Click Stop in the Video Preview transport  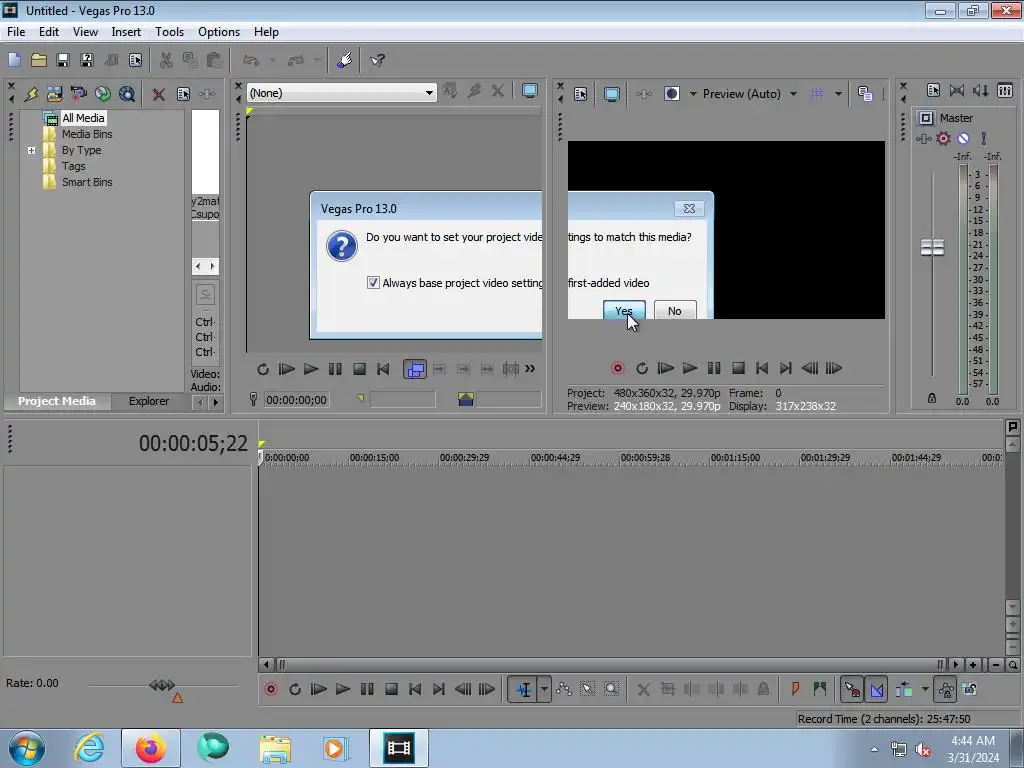pyautogui.click(x=738, y=368)
